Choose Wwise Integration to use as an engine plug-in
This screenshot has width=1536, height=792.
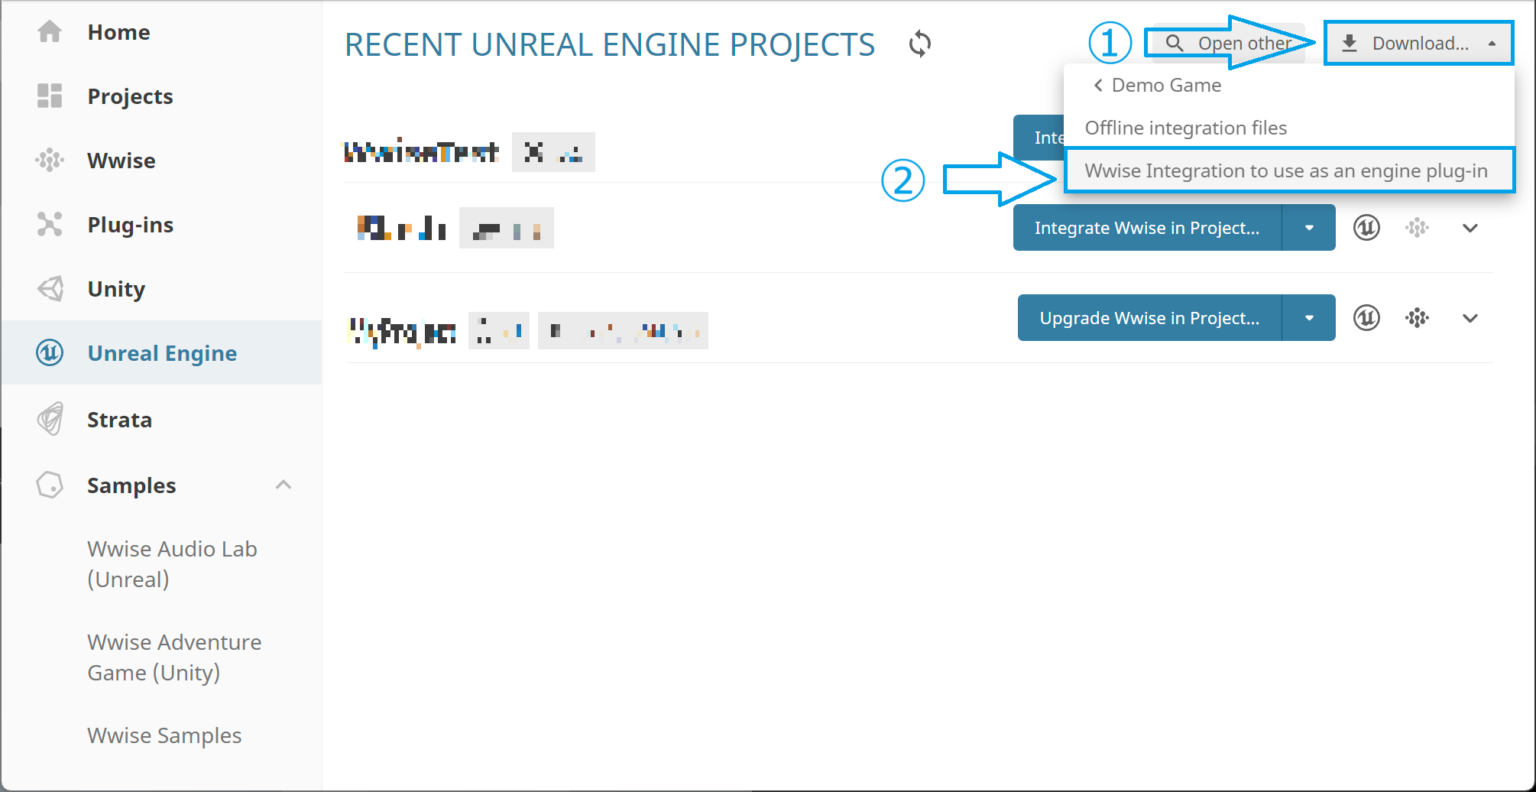(x=1288, y=170)
